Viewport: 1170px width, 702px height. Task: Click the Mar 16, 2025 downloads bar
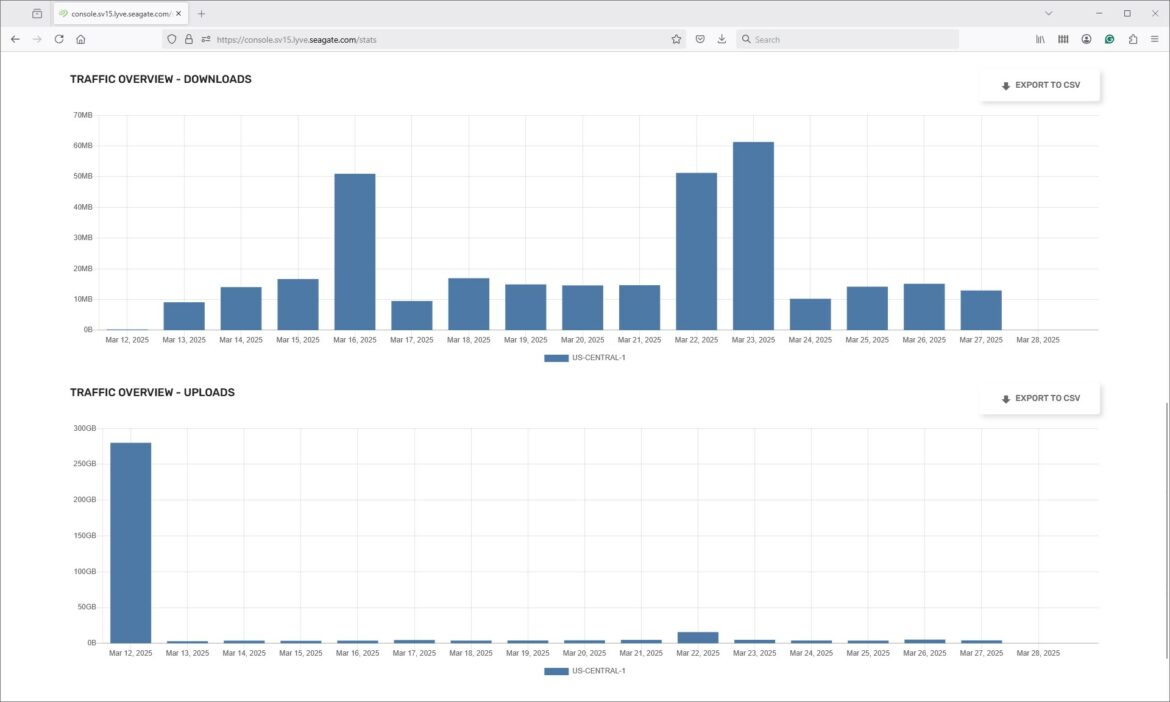354,251
